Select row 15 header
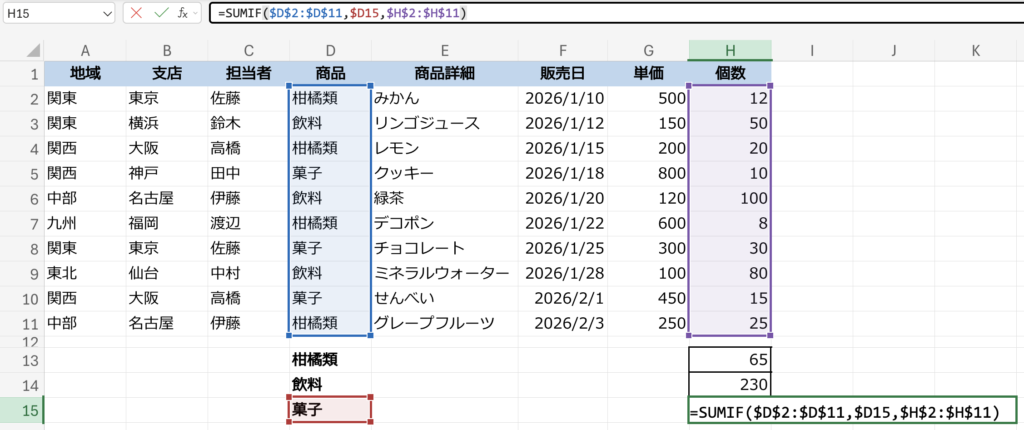This screenshot has height=430, width=1024. pos(22,410)
